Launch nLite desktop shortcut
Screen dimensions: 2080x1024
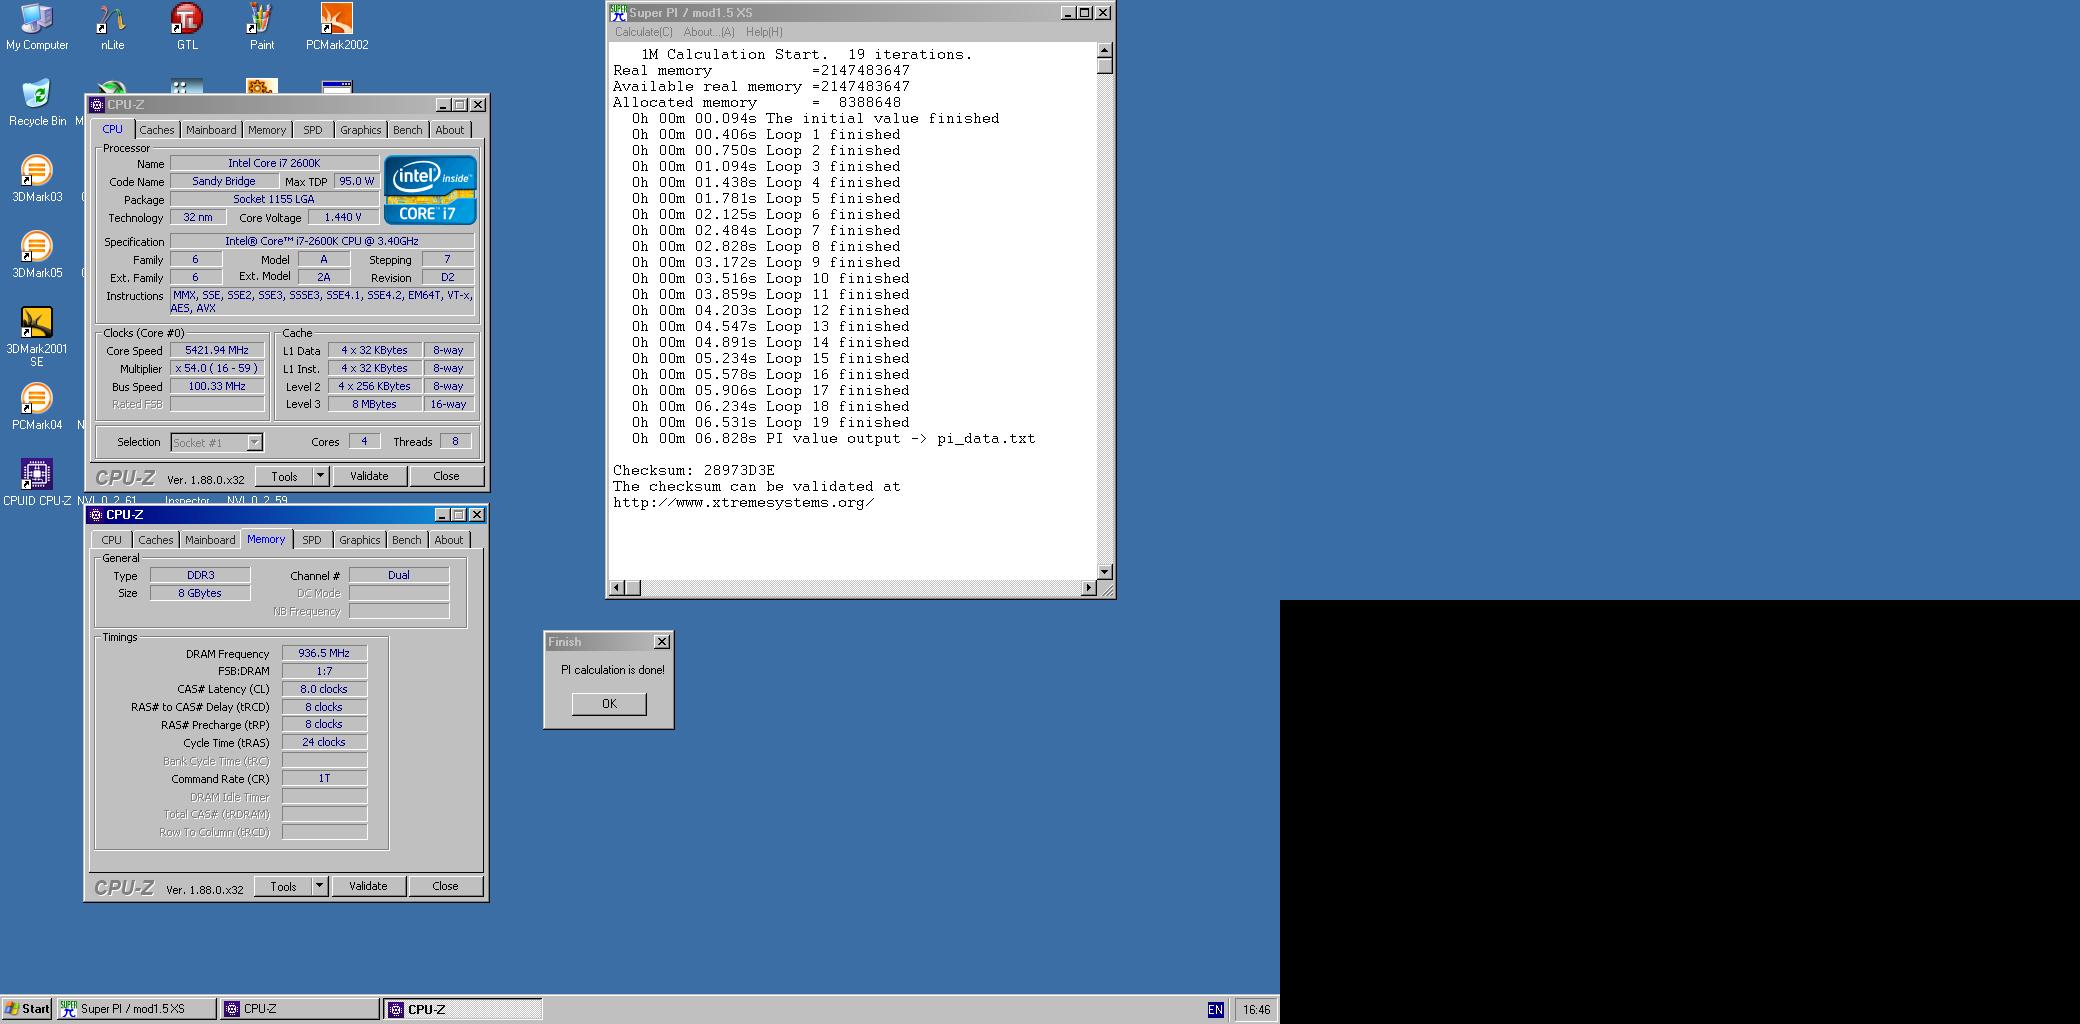click(x=112, y=26)
